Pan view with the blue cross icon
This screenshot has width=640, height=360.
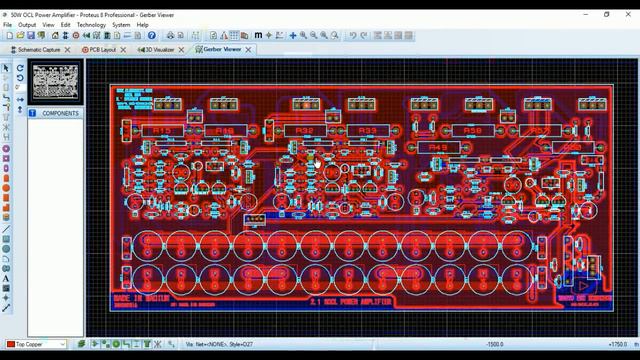pos(293,36)
